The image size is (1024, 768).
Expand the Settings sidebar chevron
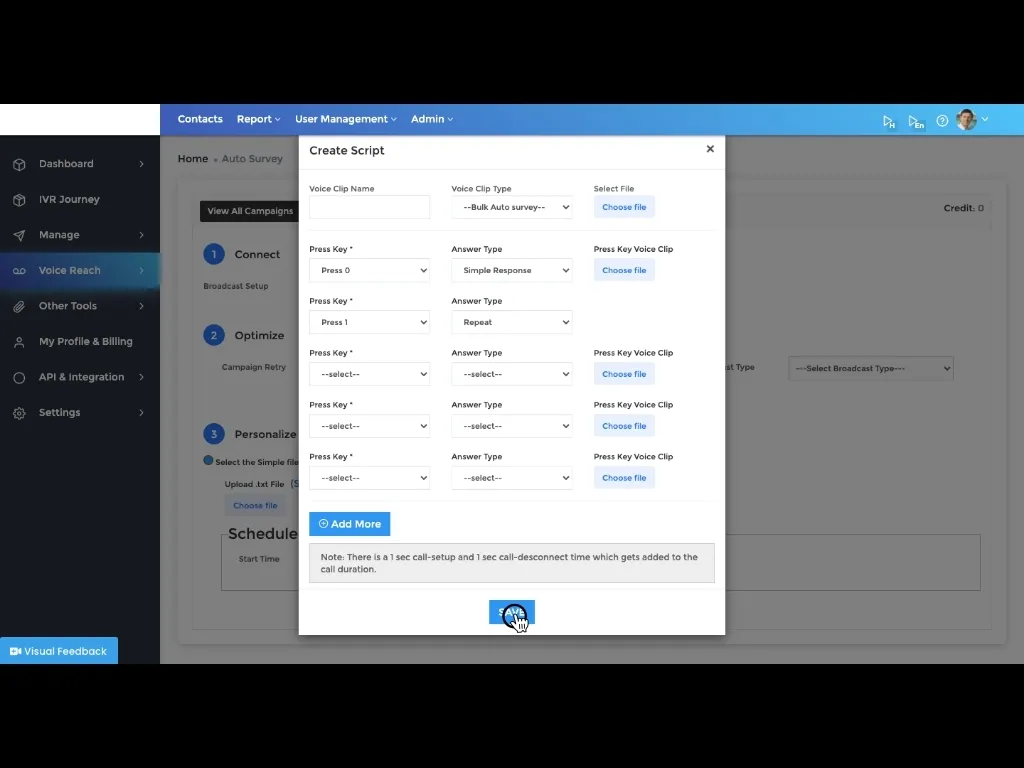141,413
